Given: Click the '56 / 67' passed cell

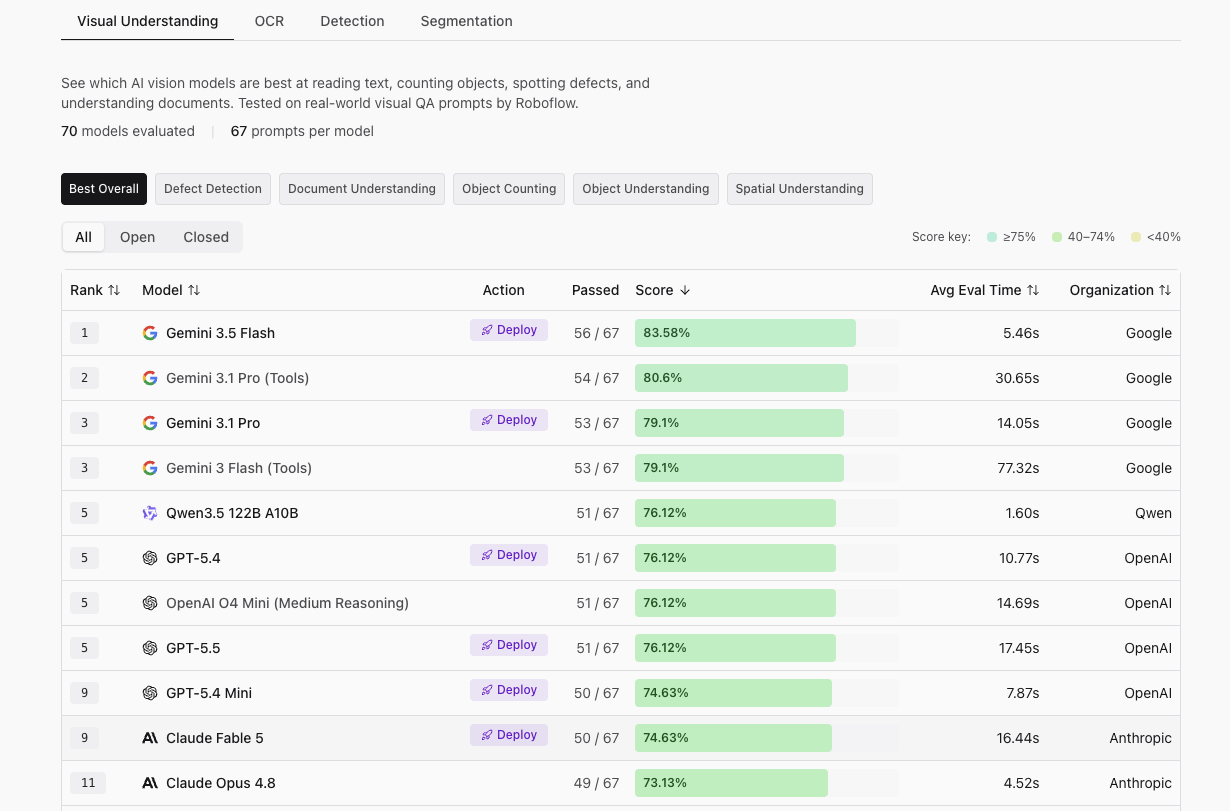Looking at the screenshot, I should (x=596, y=333).
